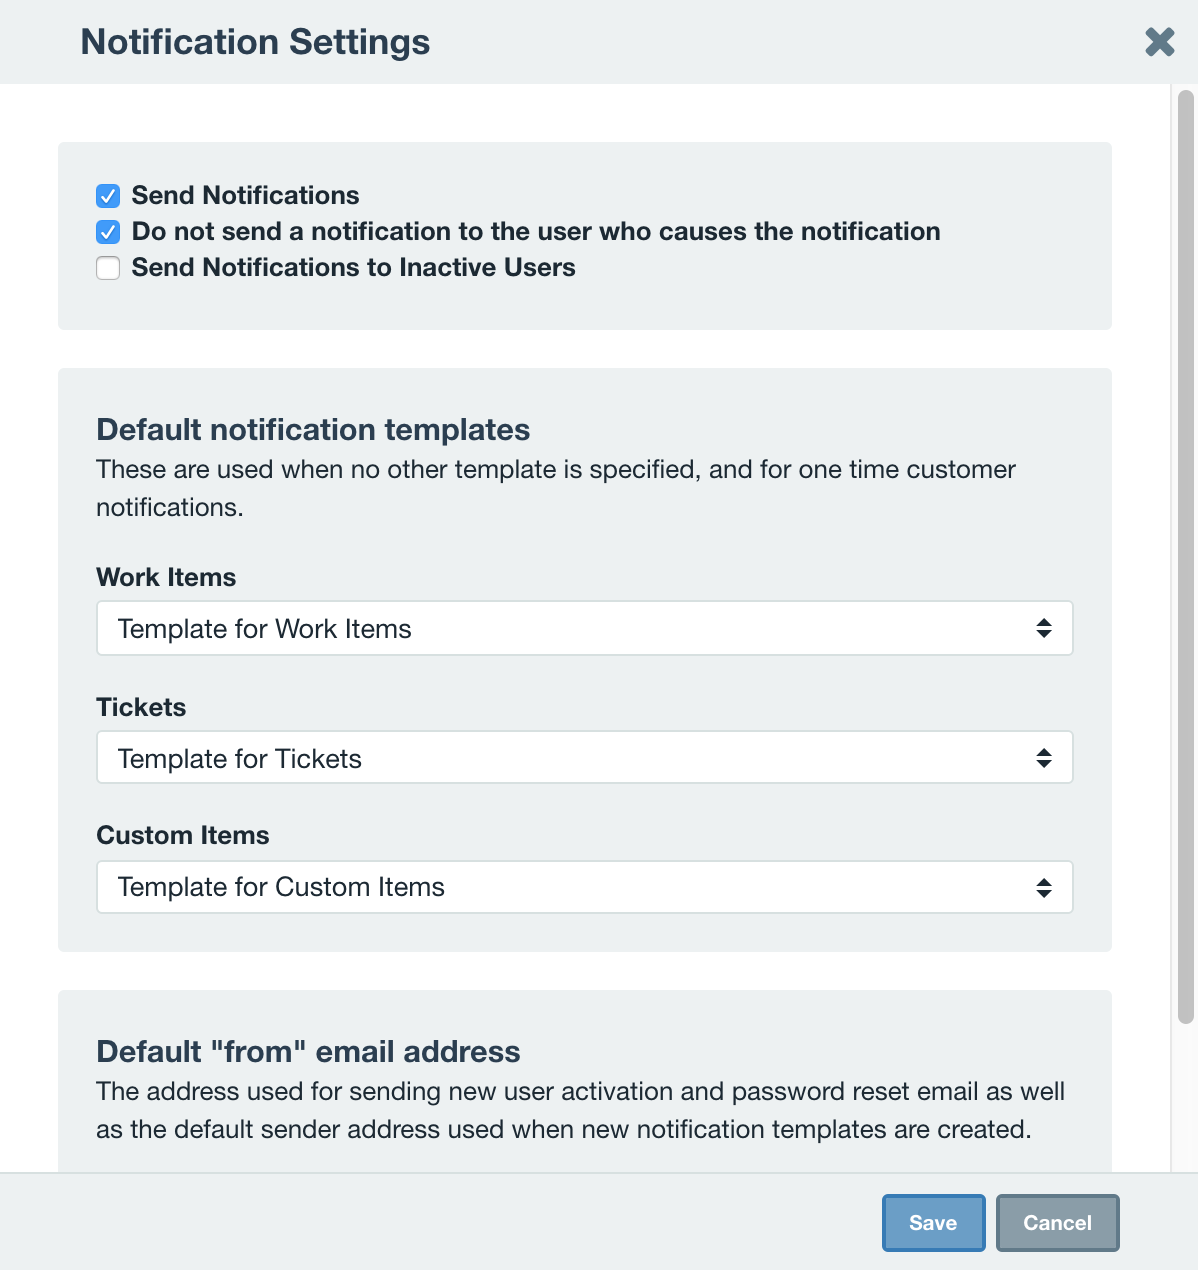This screenshot has height=1270, width=1198.
Task: Uncheck the Send Notifications checkbox
Action: pos(108,196)
